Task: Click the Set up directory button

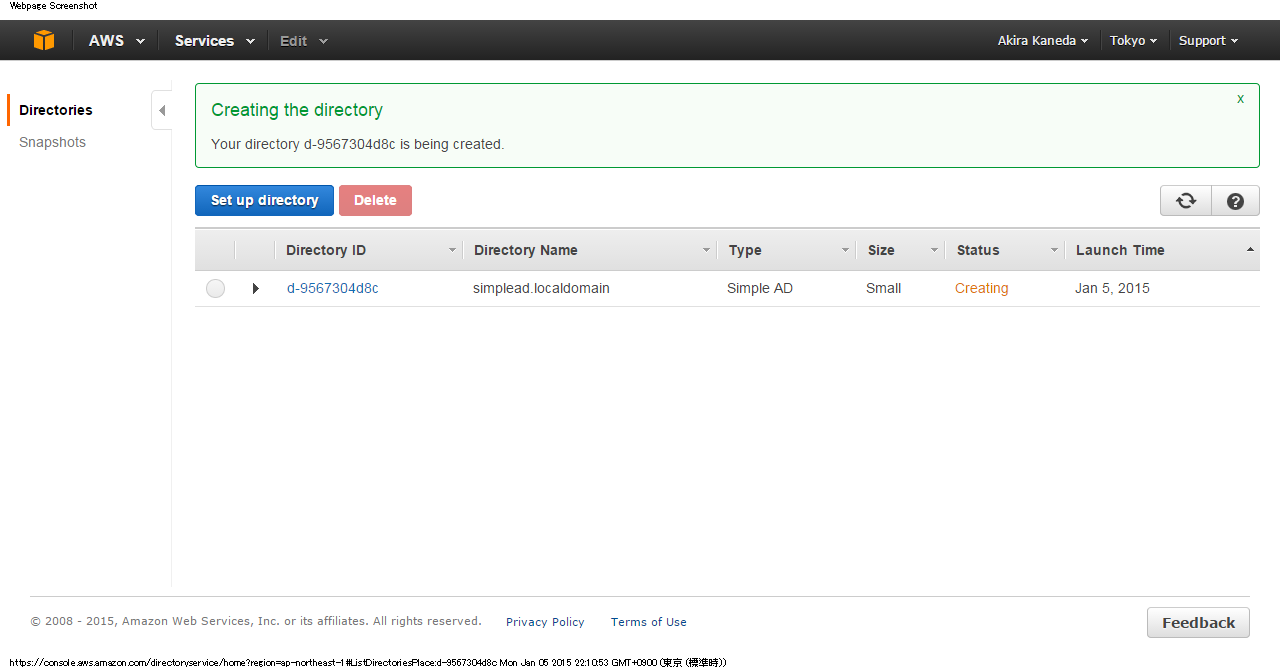Action: click(264, 200)
